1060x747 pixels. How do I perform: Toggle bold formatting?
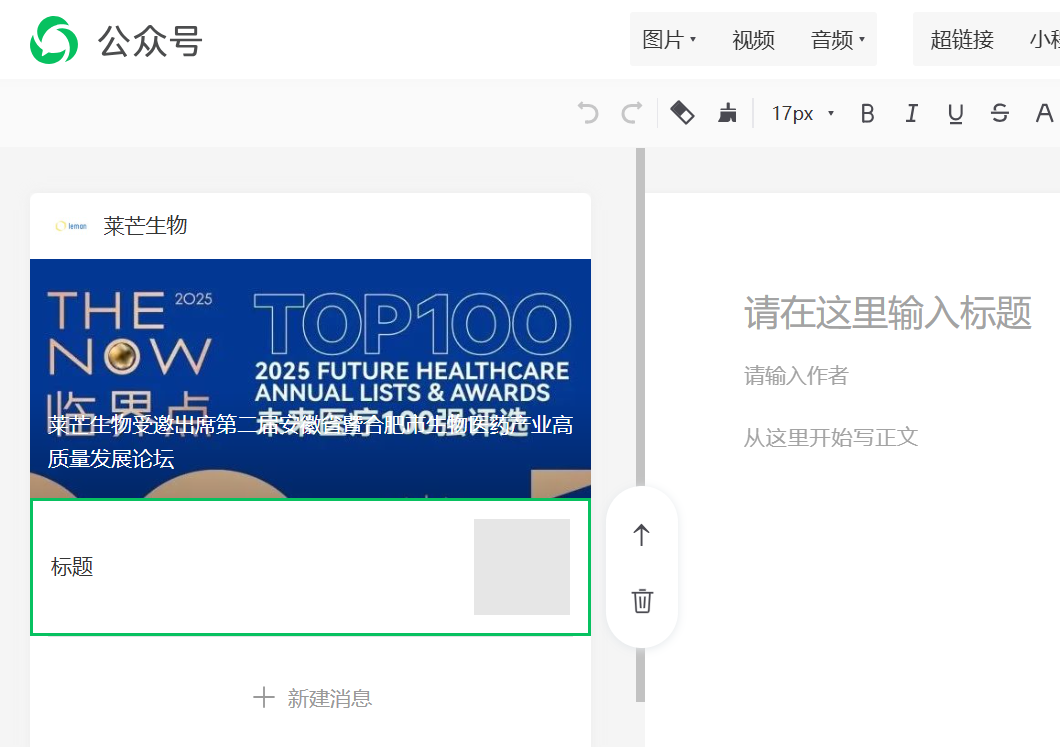click(867, 114)
